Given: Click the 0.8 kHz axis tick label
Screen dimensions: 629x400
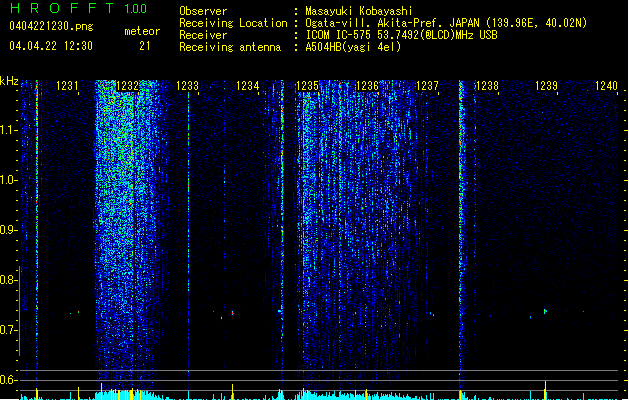Looking at the screenshot, I should [8, 280].
